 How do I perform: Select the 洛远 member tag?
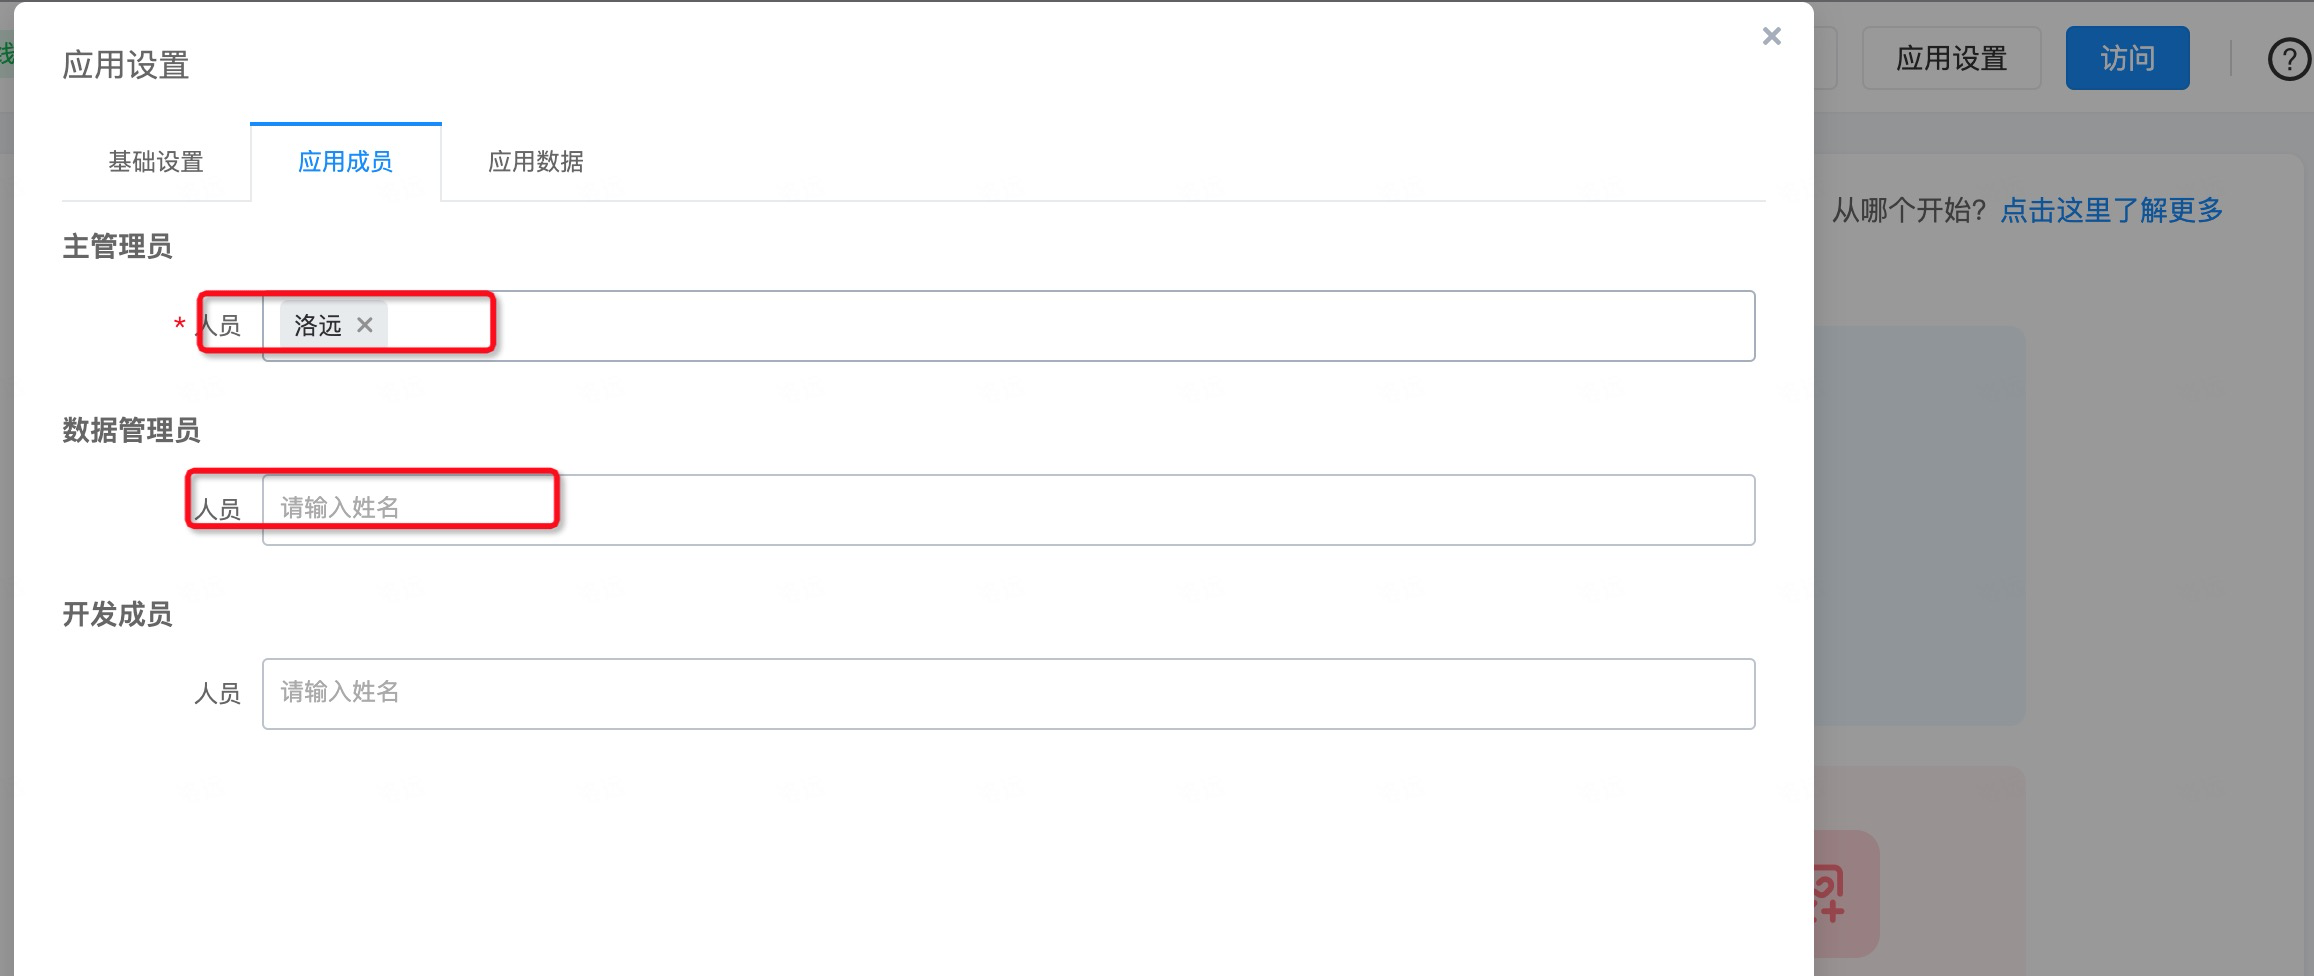coord(317,325)
